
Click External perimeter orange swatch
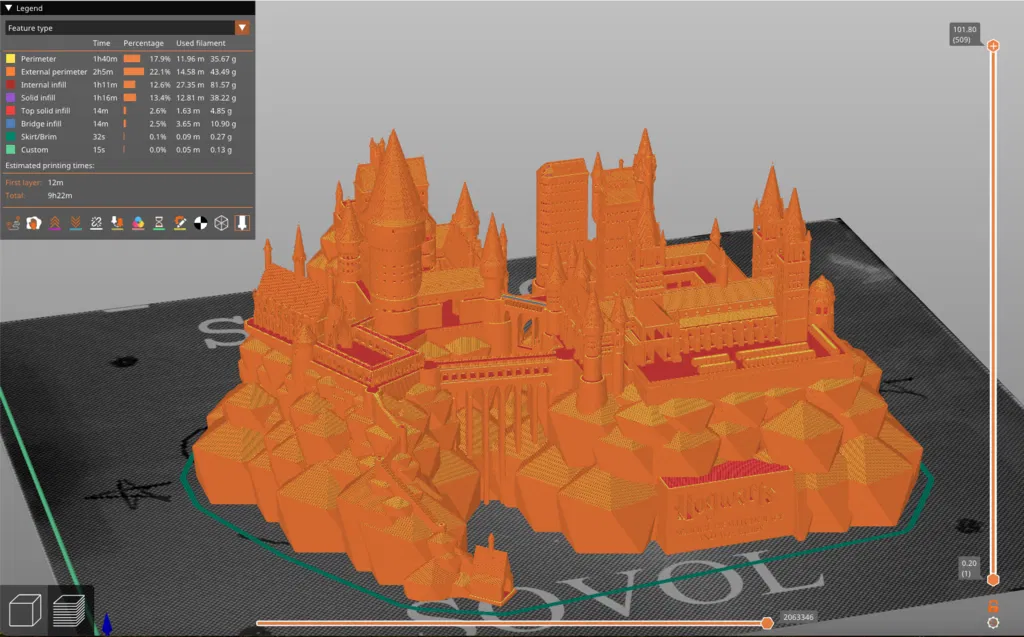point(10,72)
